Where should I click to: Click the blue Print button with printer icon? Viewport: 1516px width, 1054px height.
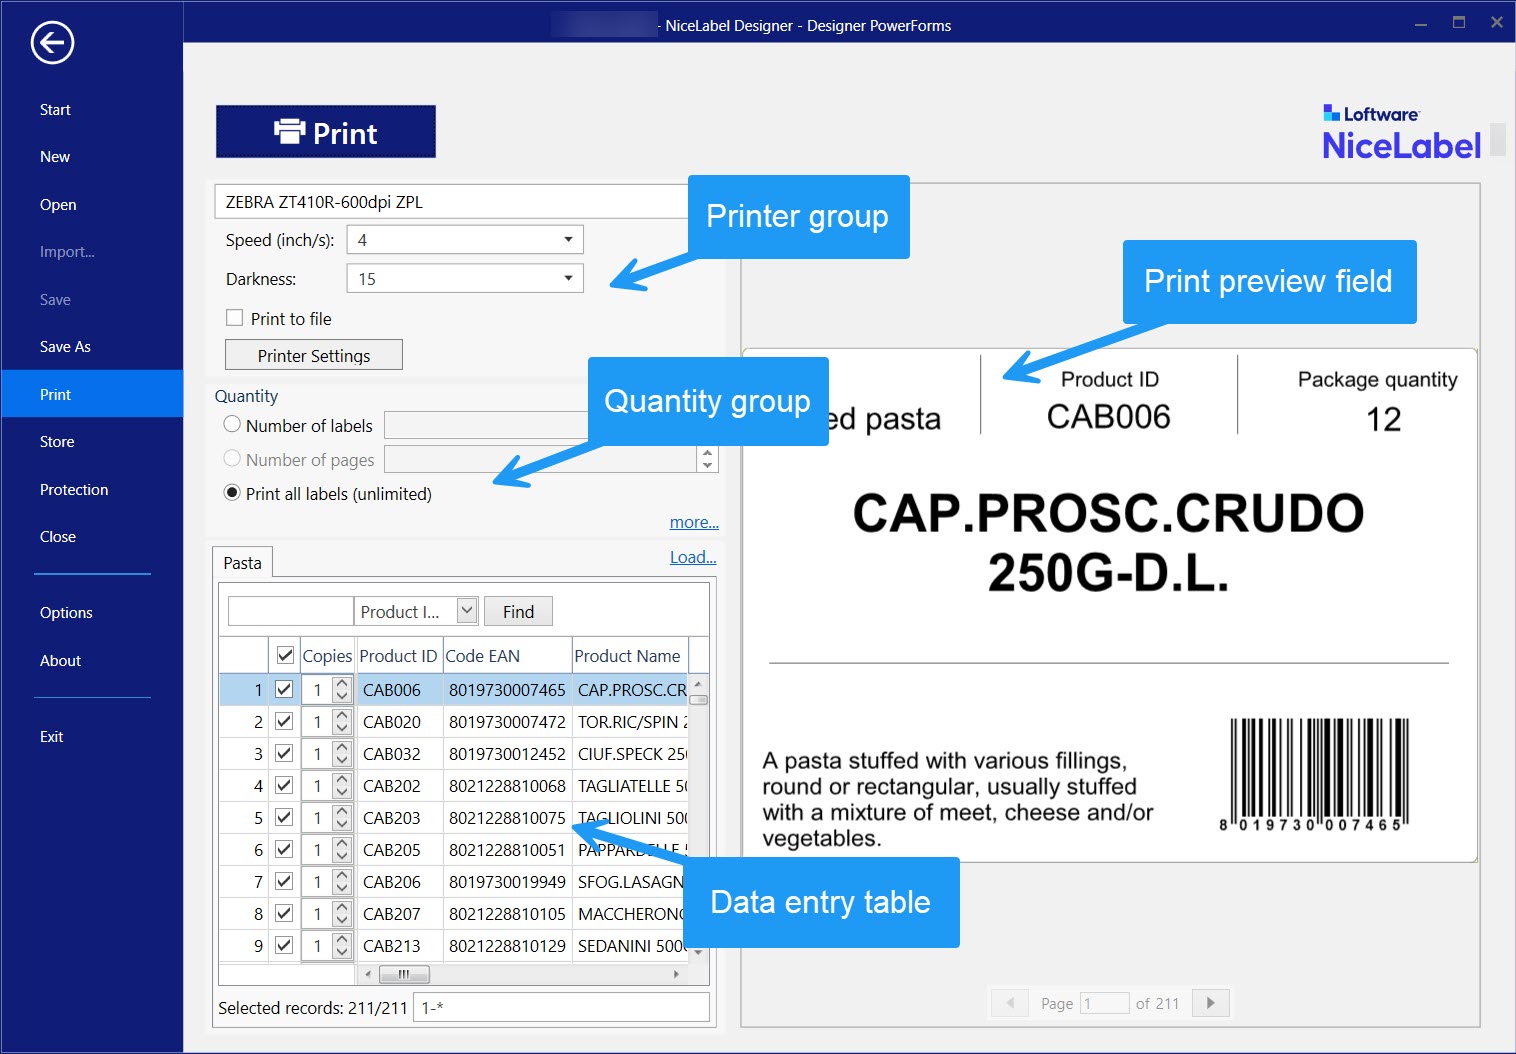coord(325,132)
